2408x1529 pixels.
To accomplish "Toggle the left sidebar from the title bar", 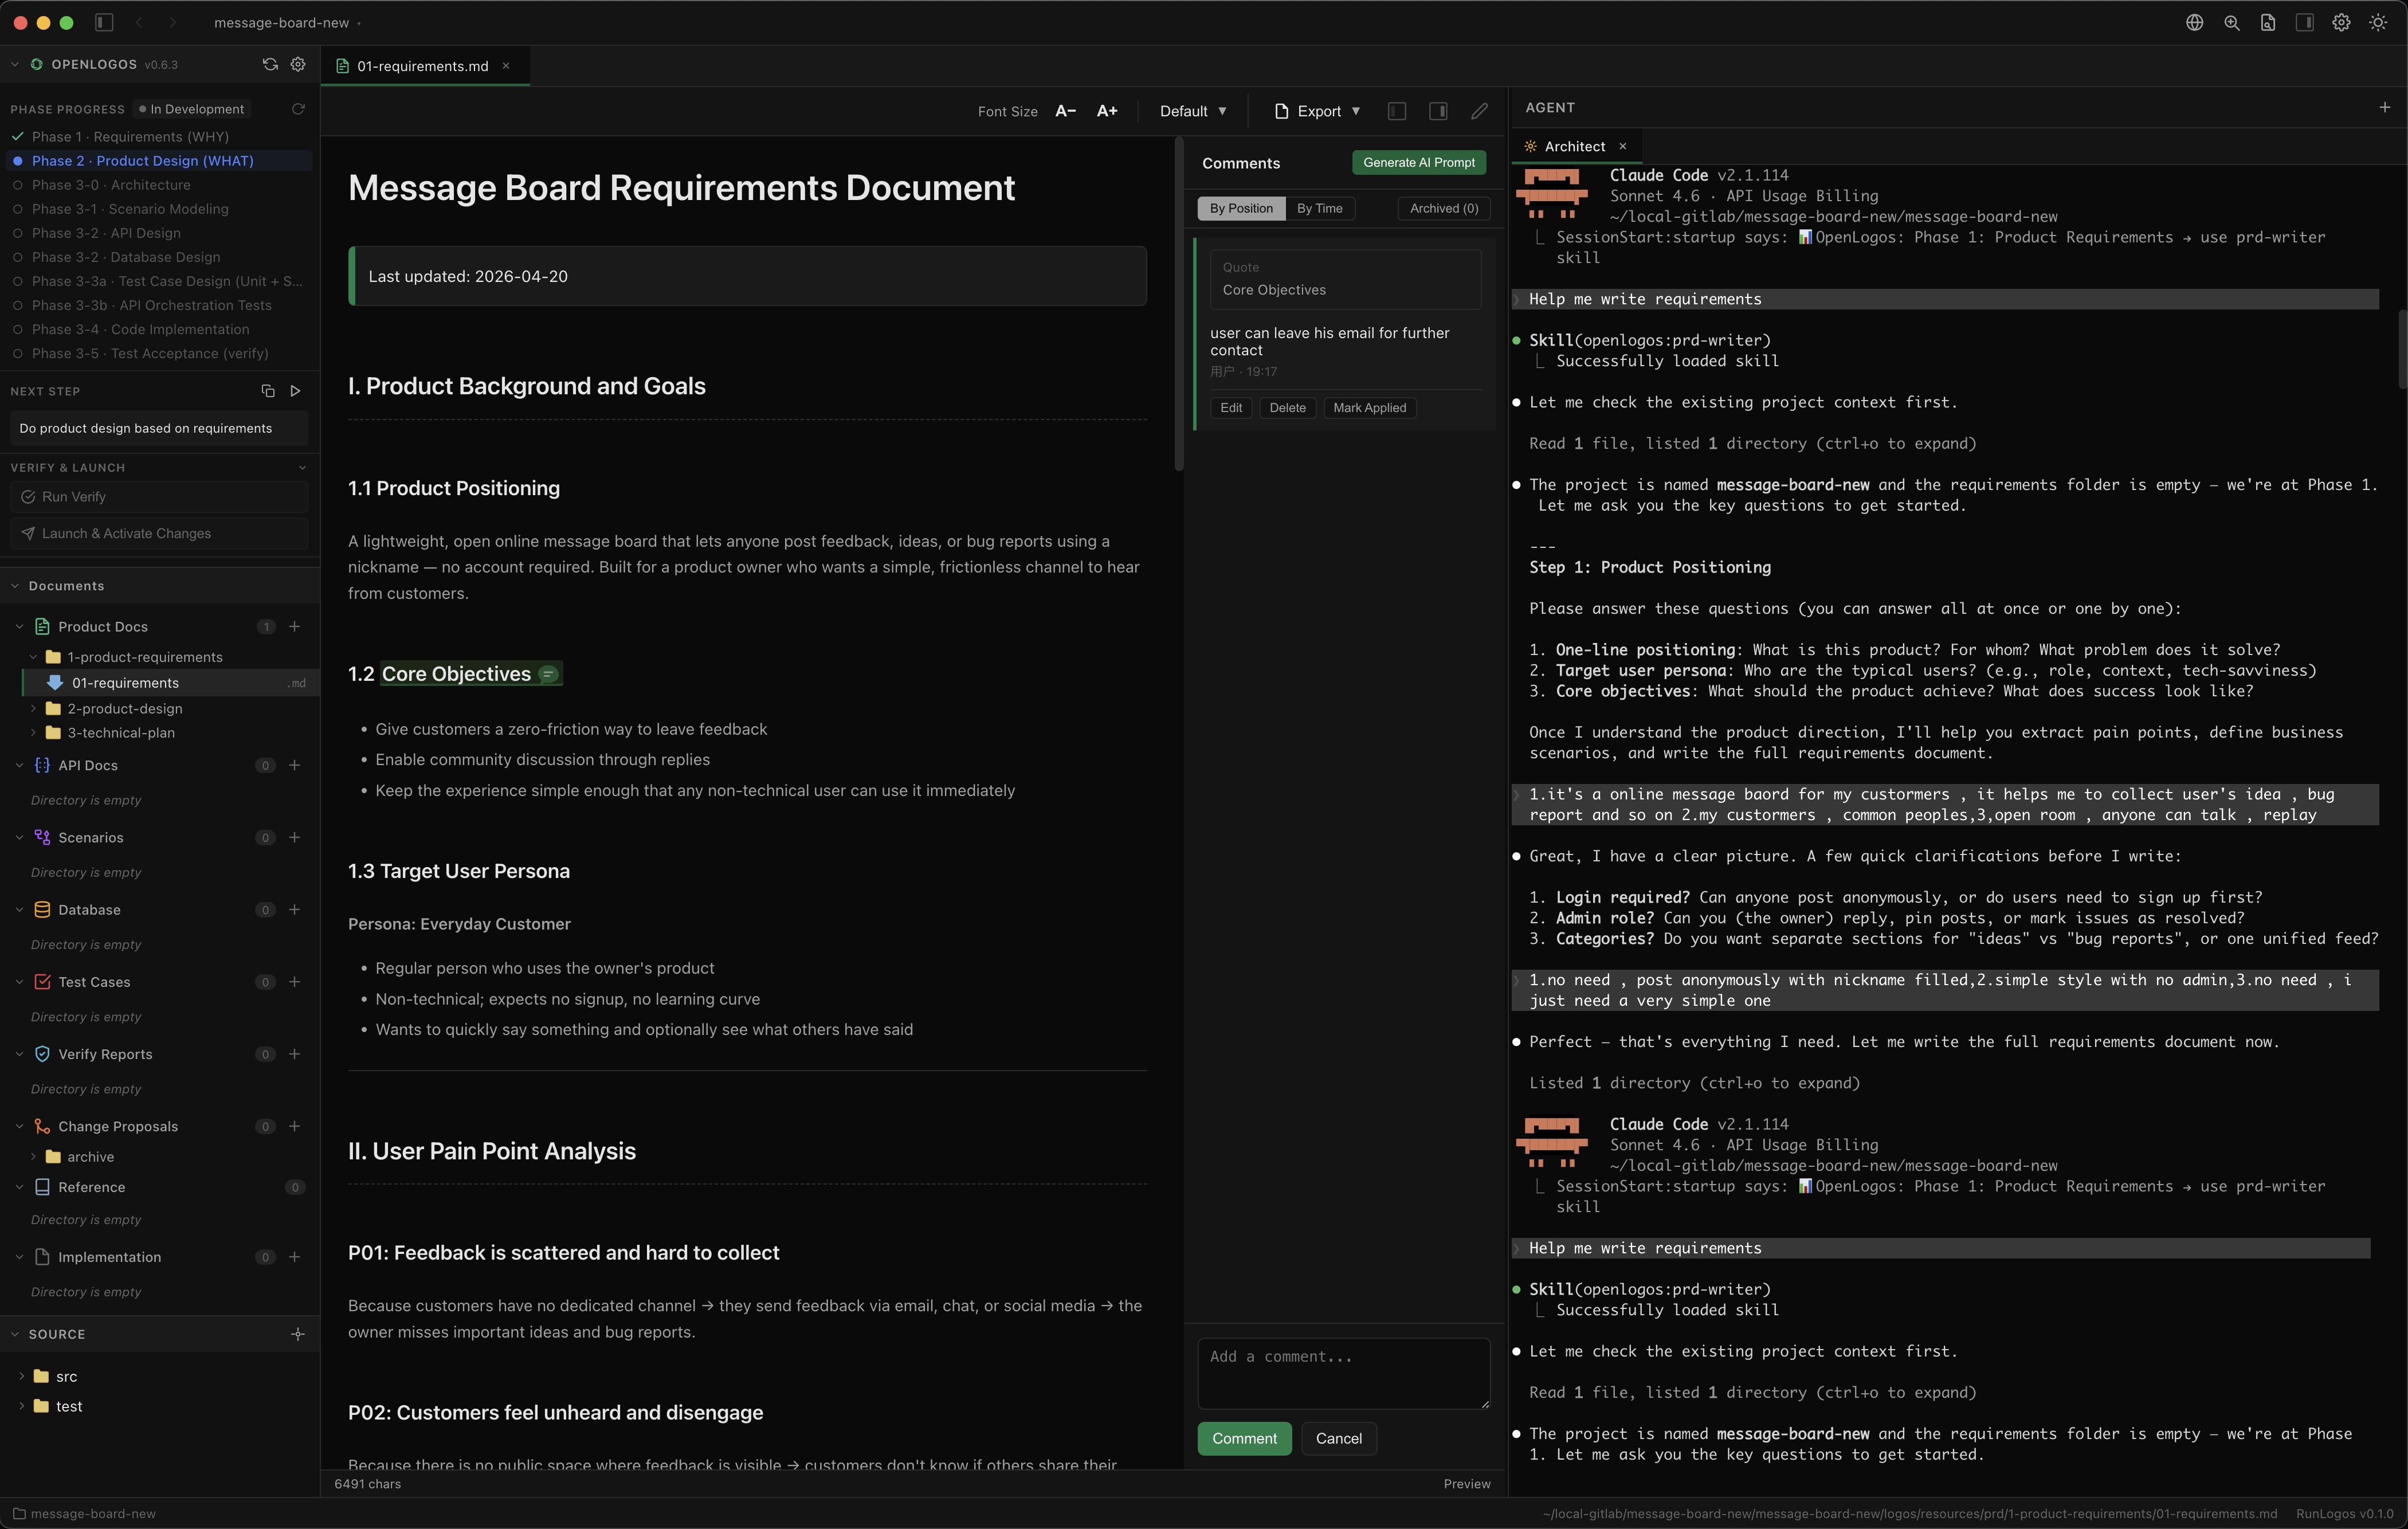I will tap(104, 22).
